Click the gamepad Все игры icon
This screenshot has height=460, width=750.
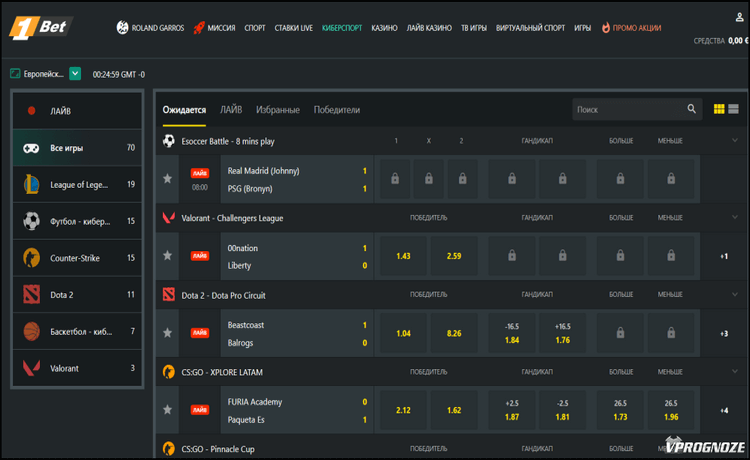click(32, 148)
